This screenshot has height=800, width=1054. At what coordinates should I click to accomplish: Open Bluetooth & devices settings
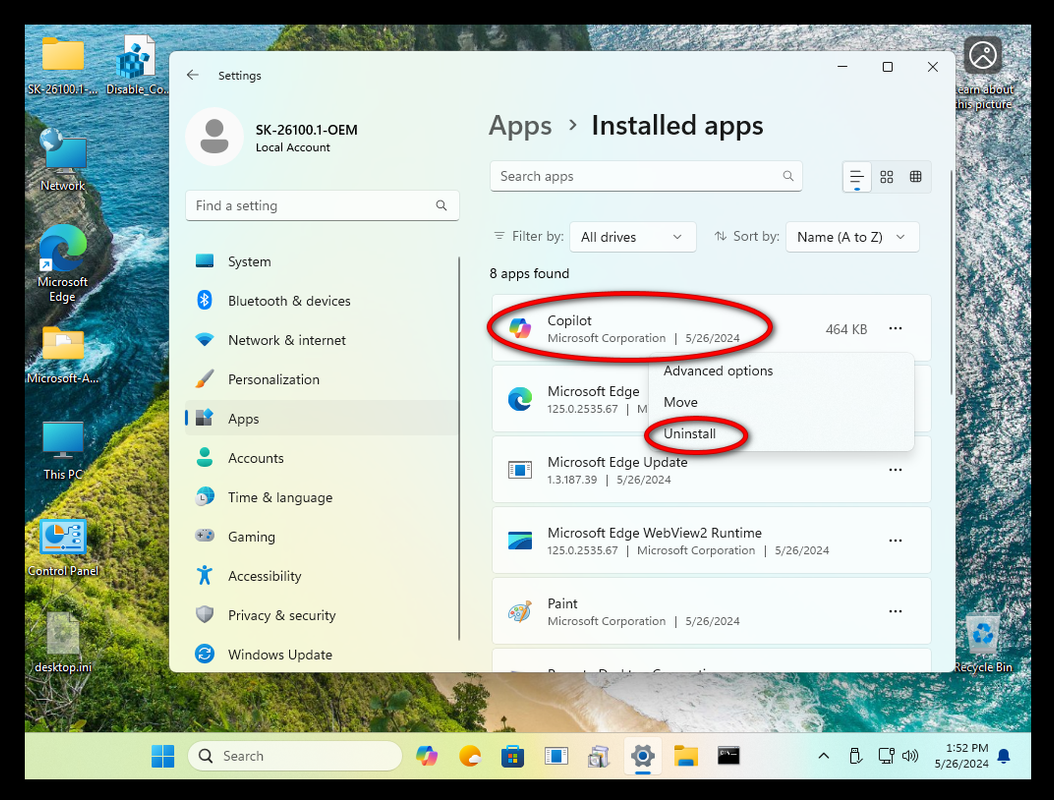tap(321, 301)
